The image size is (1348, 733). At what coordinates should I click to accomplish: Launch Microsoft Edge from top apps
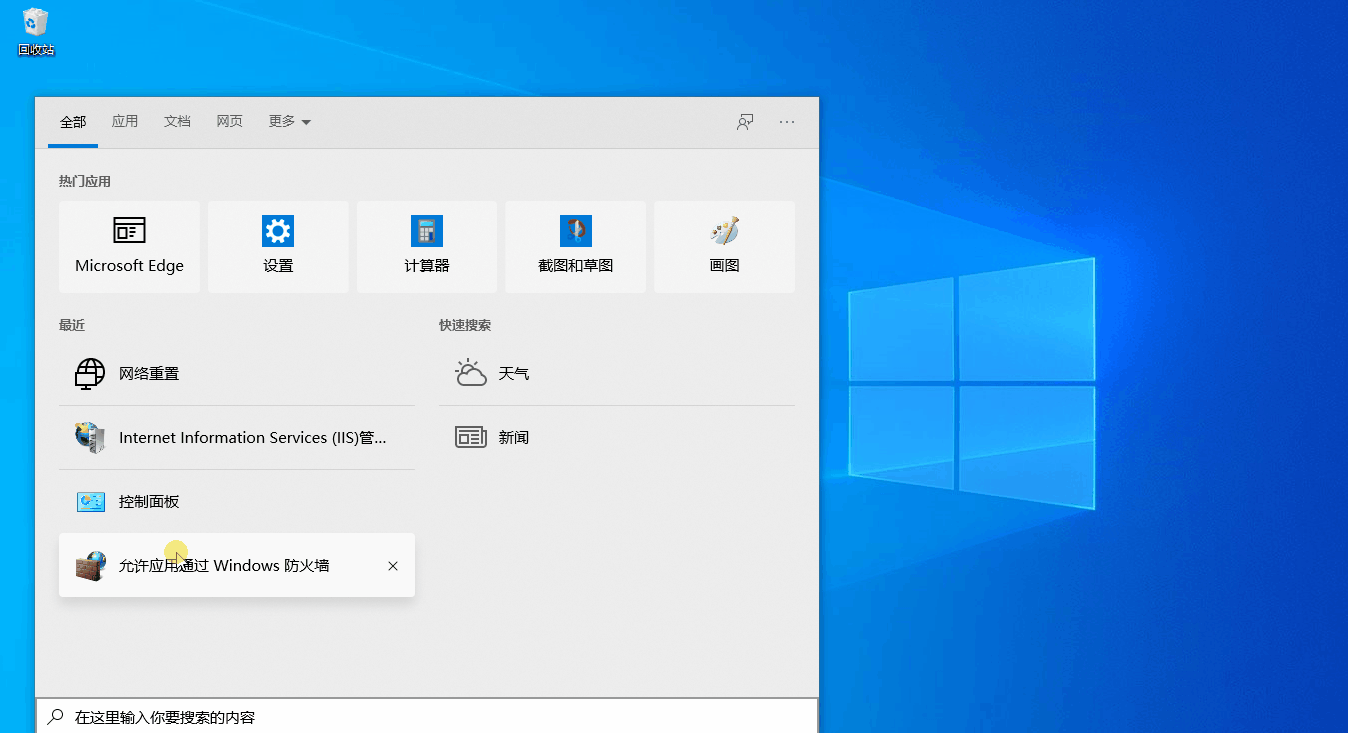[x=129, y=247]
